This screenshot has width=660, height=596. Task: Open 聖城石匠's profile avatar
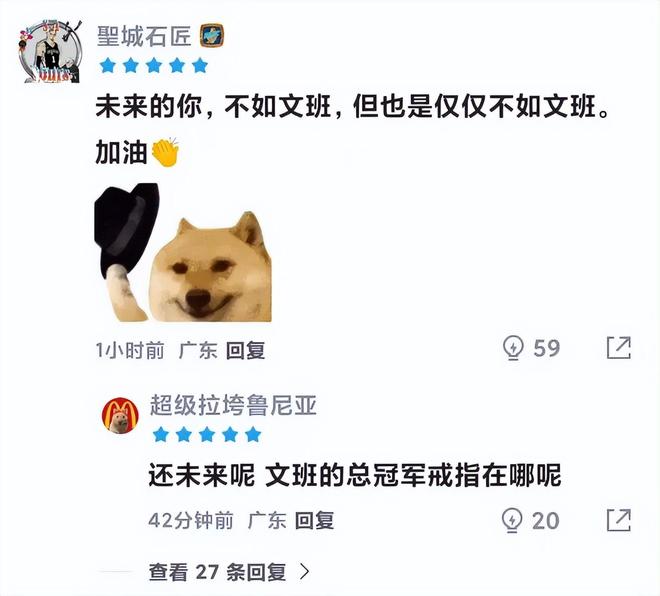[x=50, y=51]
